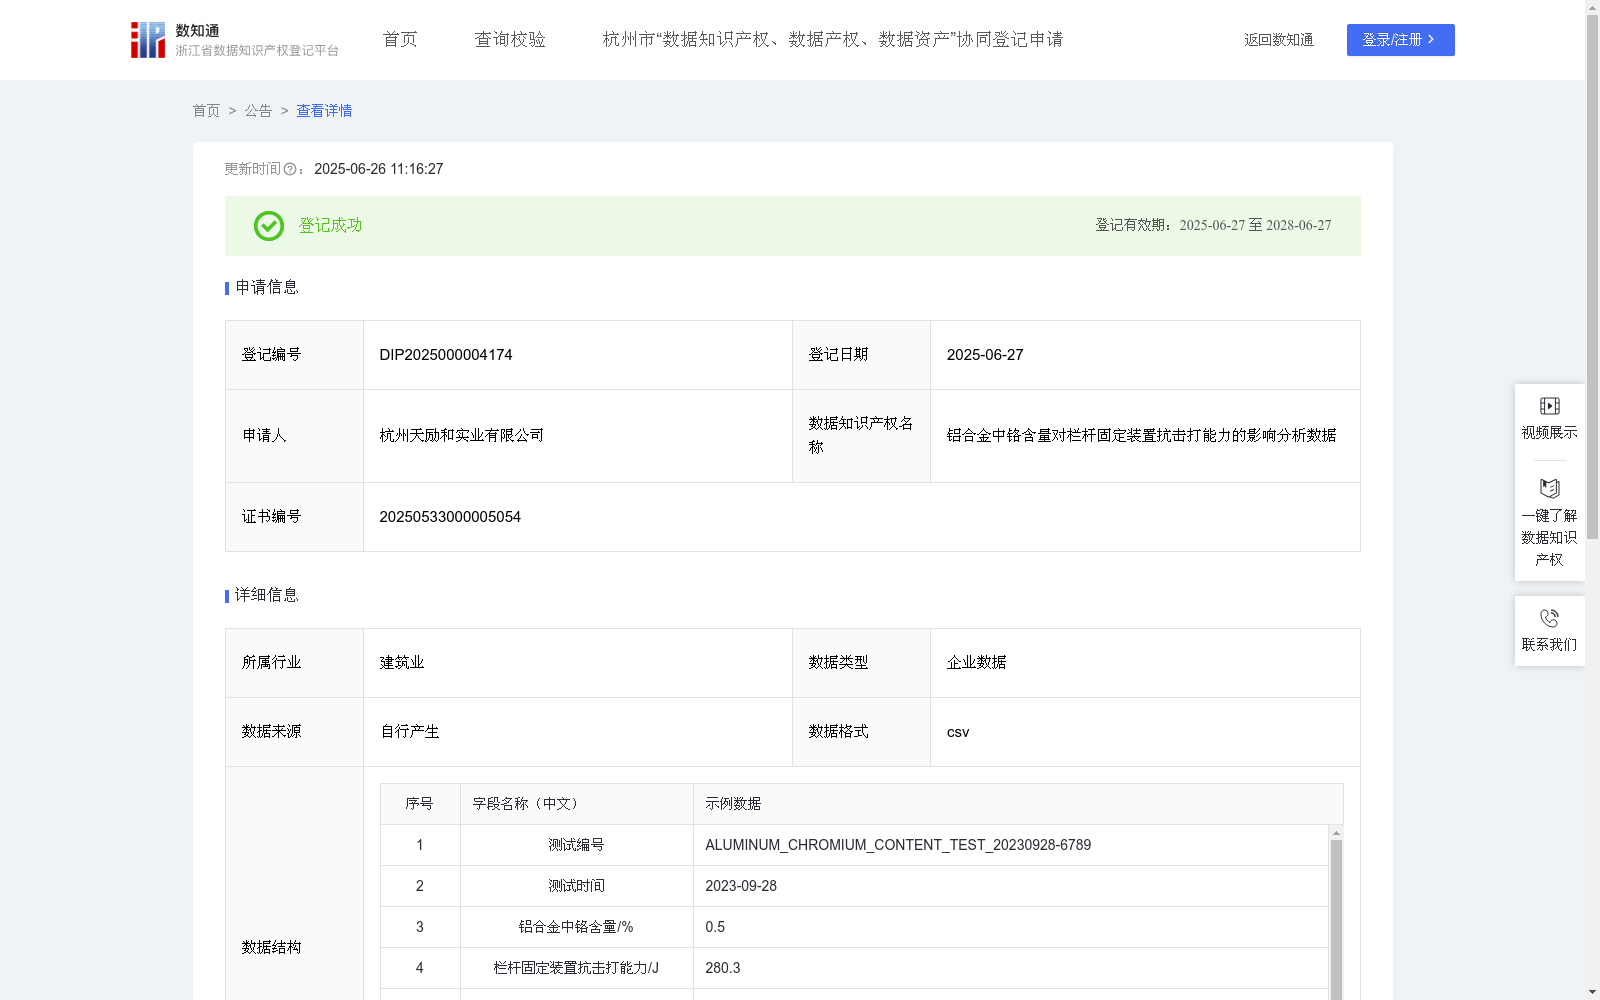This screenshot has height=1000, width=1600.
Task: Click the 登记有效期 validity period text
Action: (x=1213, y=226)
